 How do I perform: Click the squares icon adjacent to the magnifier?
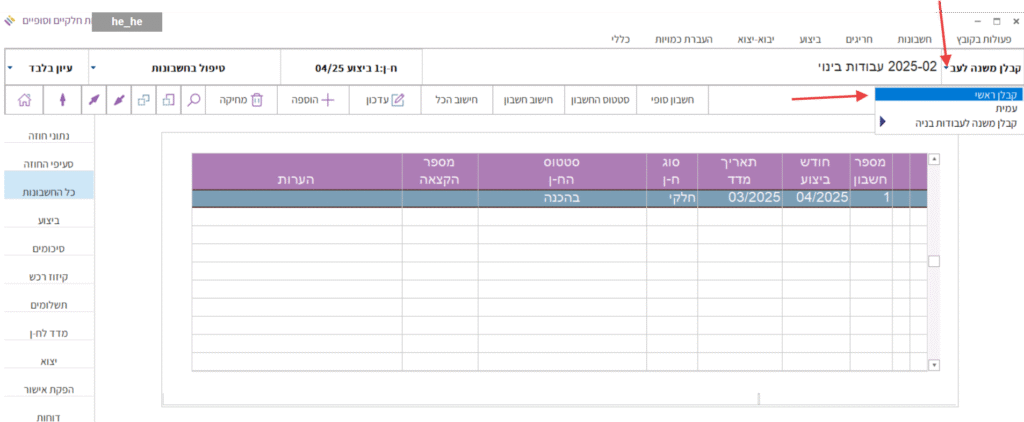[168, 100]
